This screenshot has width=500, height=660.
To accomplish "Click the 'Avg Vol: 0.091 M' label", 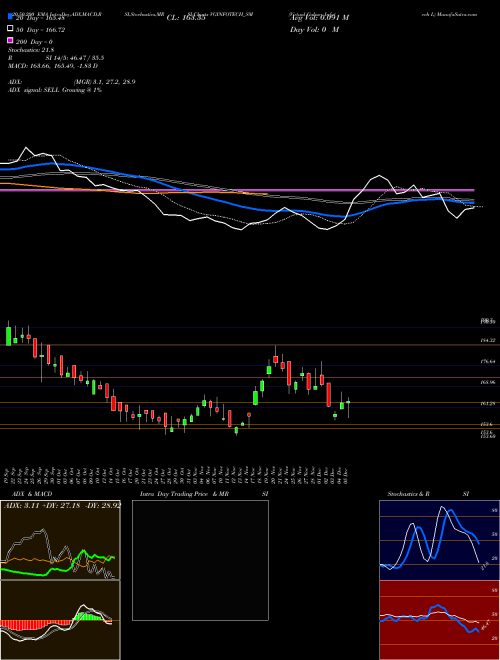I will pos(319,18).
